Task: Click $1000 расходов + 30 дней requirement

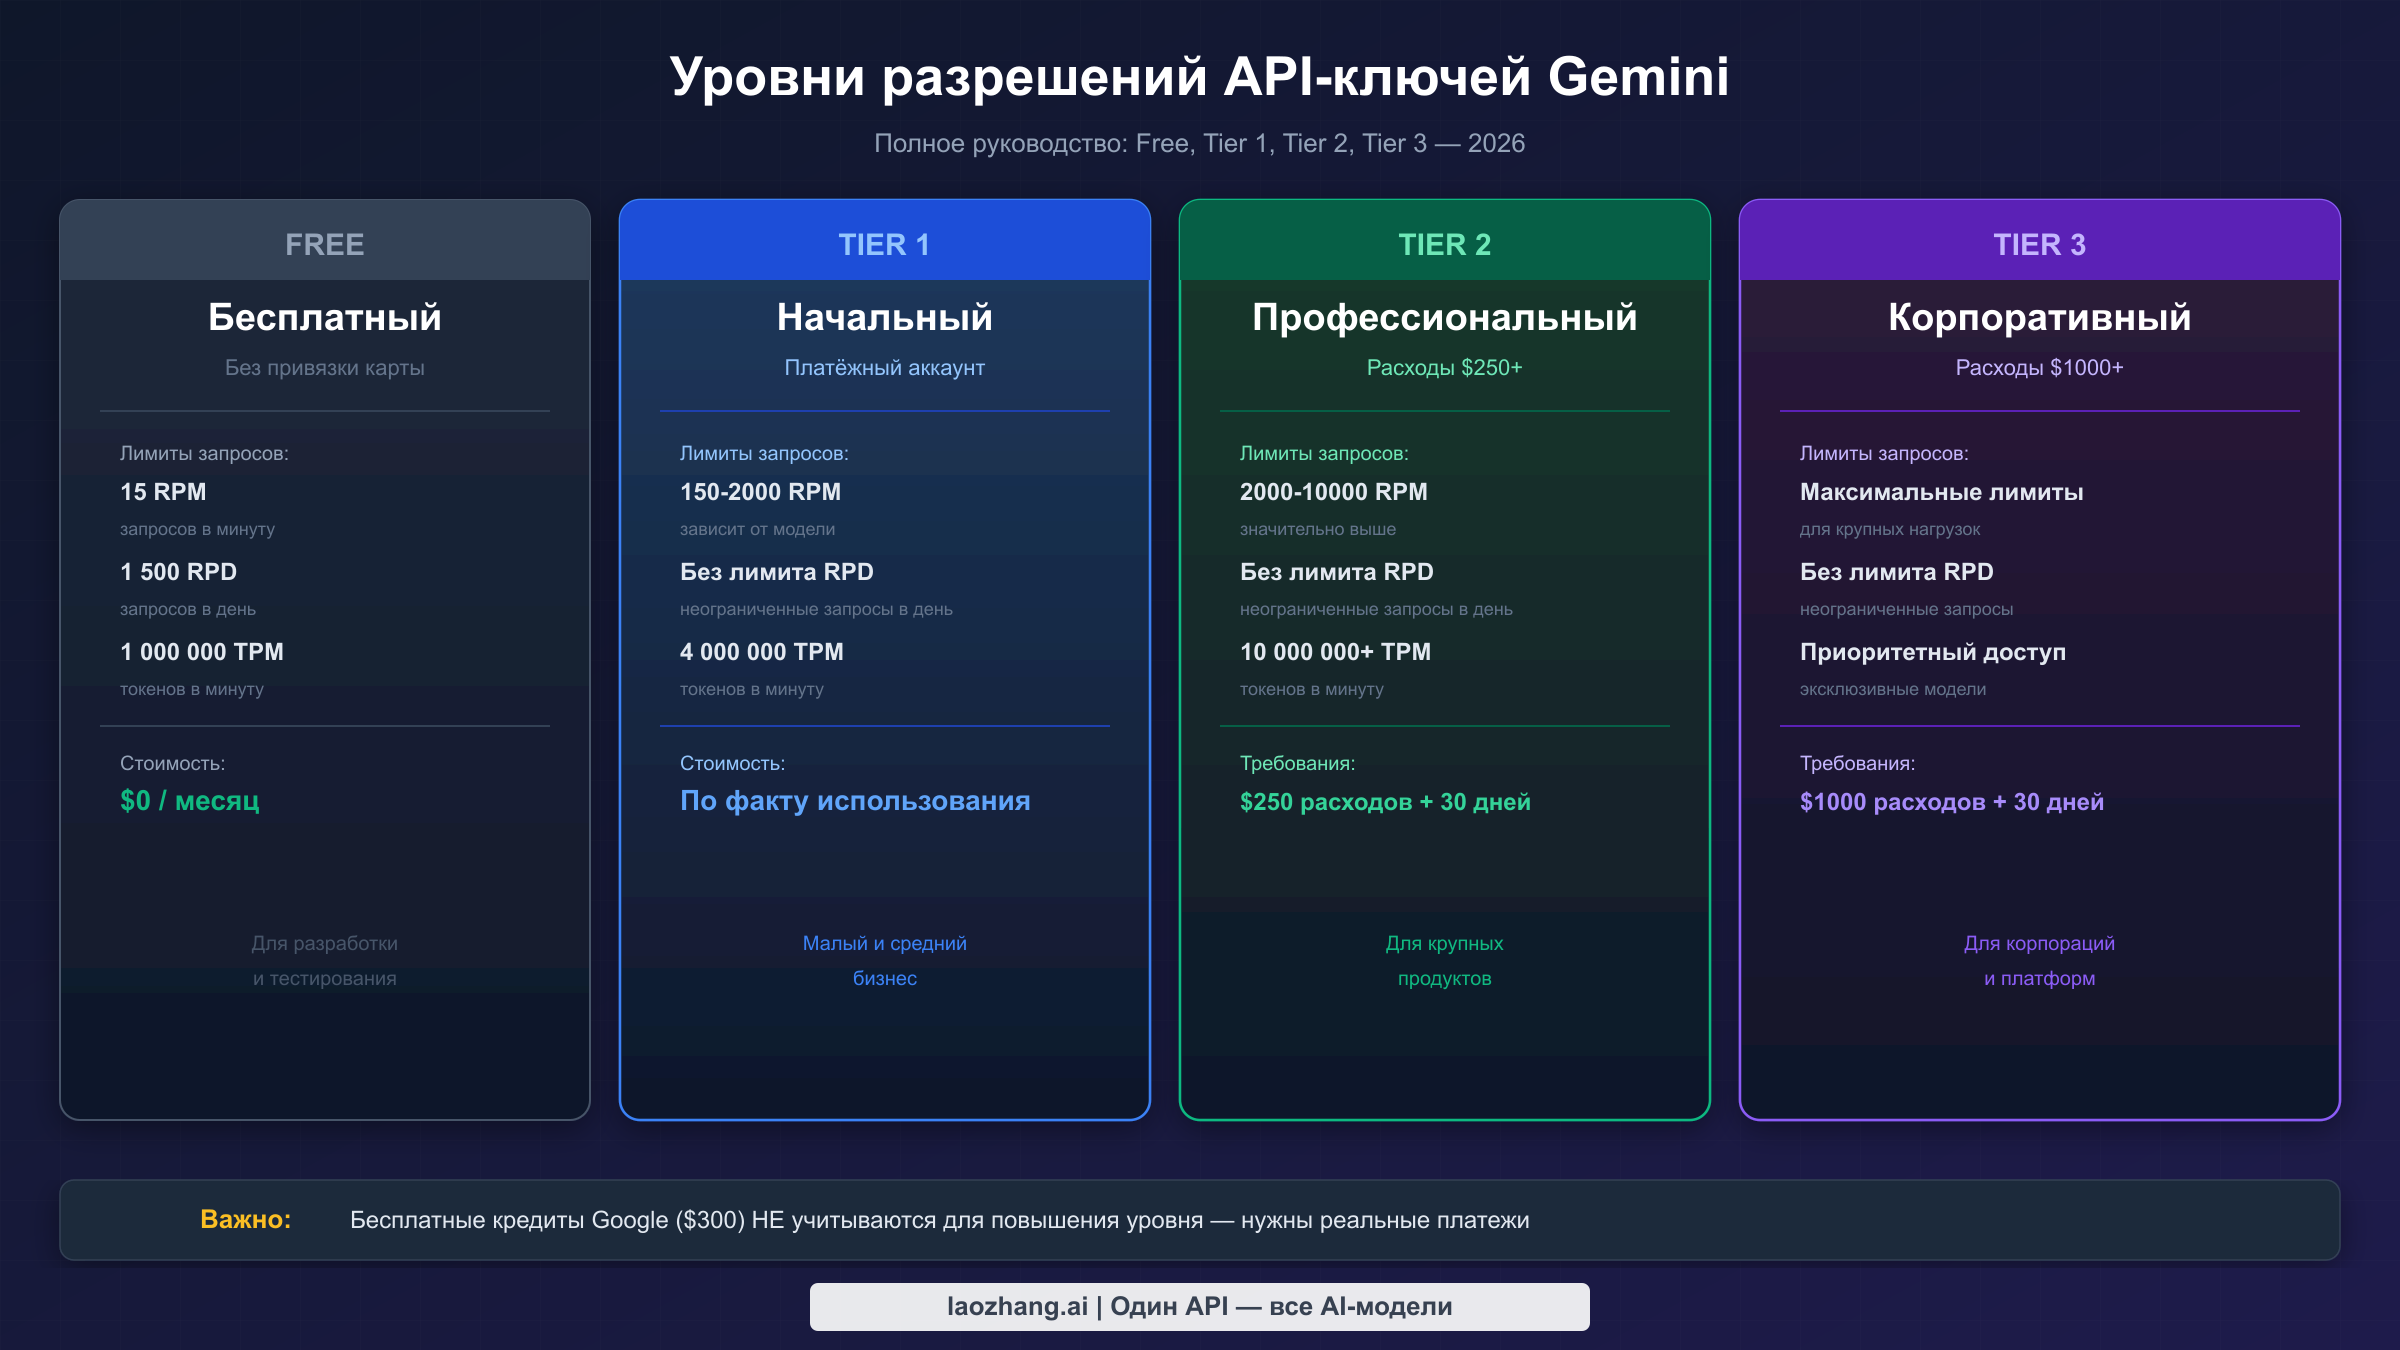Action: pyautogui.click(x=1951, y=802)
